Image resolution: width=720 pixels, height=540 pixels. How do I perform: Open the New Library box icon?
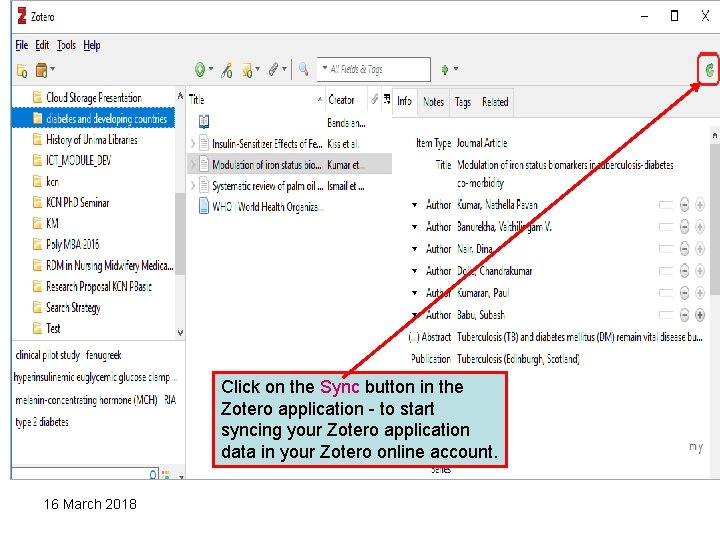41,70
